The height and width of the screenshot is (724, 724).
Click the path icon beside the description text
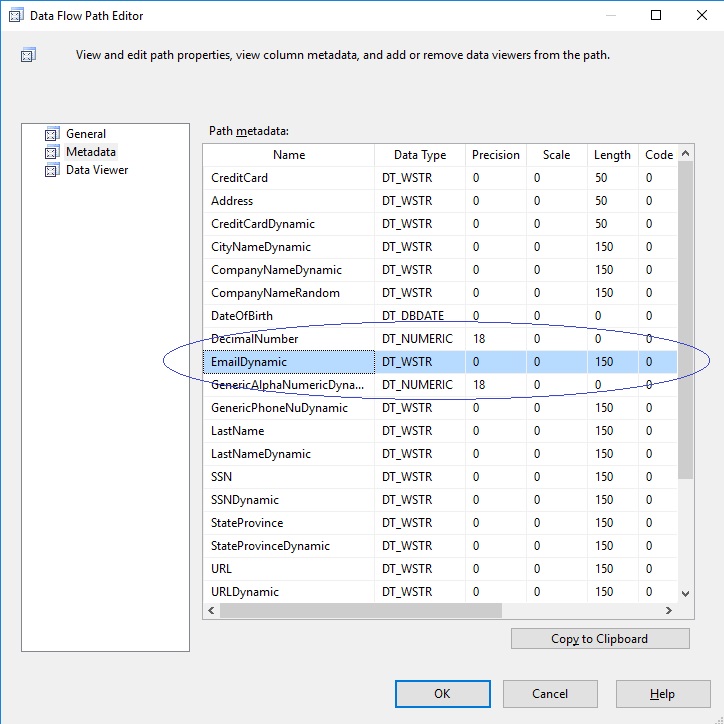tap(28, 55)
